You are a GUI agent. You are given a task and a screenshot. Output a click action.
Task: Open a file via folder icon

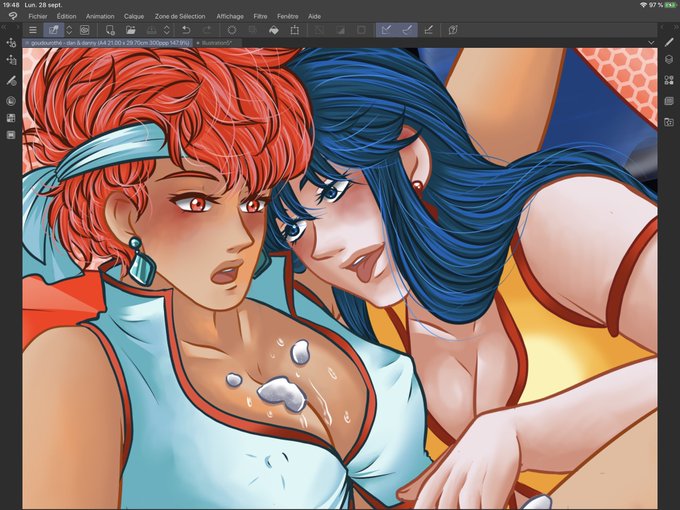click(131, 30)
